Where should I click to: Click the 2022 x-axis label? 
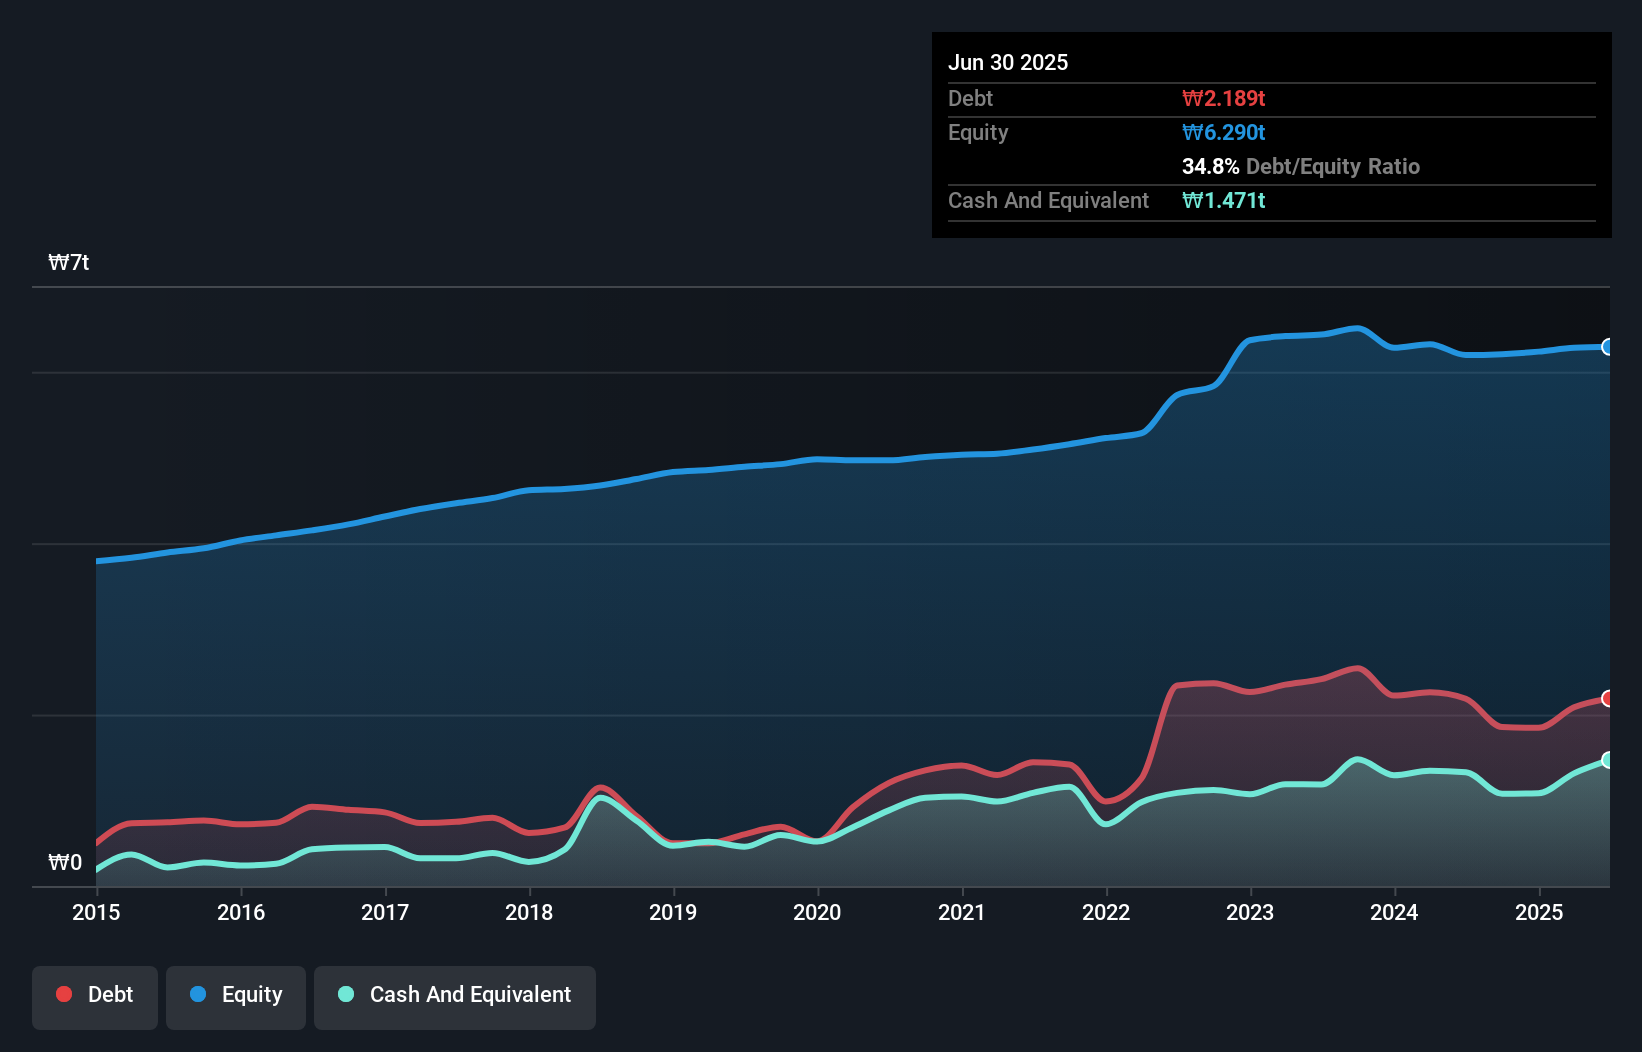(1106, 912)
